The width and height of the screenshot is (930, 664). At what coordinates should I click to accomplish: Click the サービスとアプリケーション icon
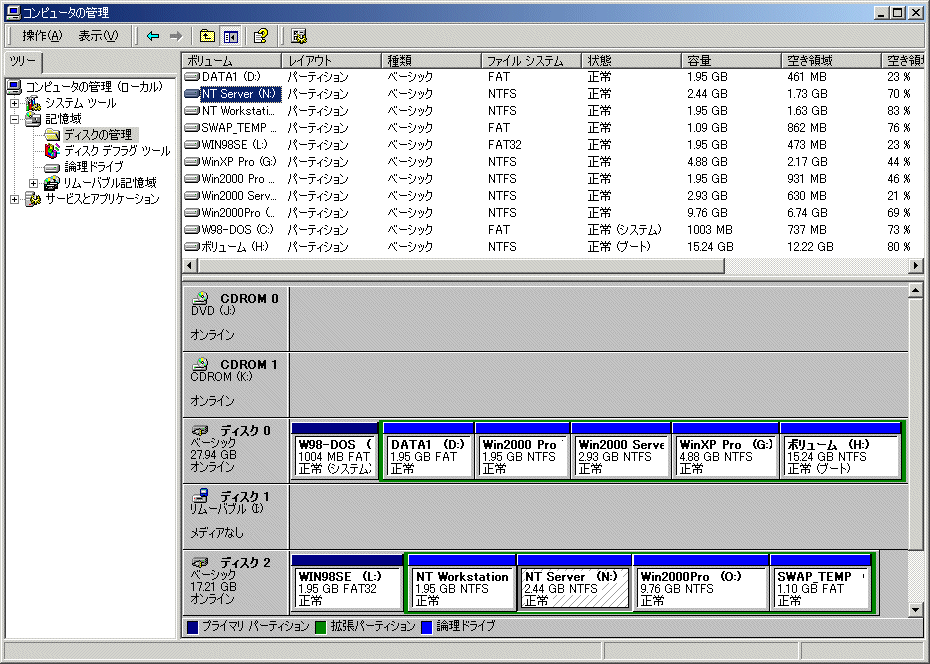pyautogui.click(x=33, y=199)
